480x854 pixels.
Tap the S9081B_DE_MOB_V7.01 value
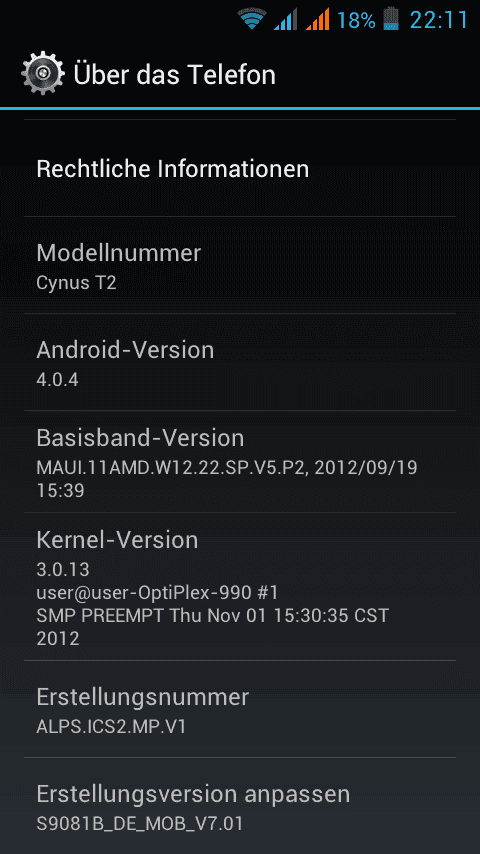tap(139, 823)
